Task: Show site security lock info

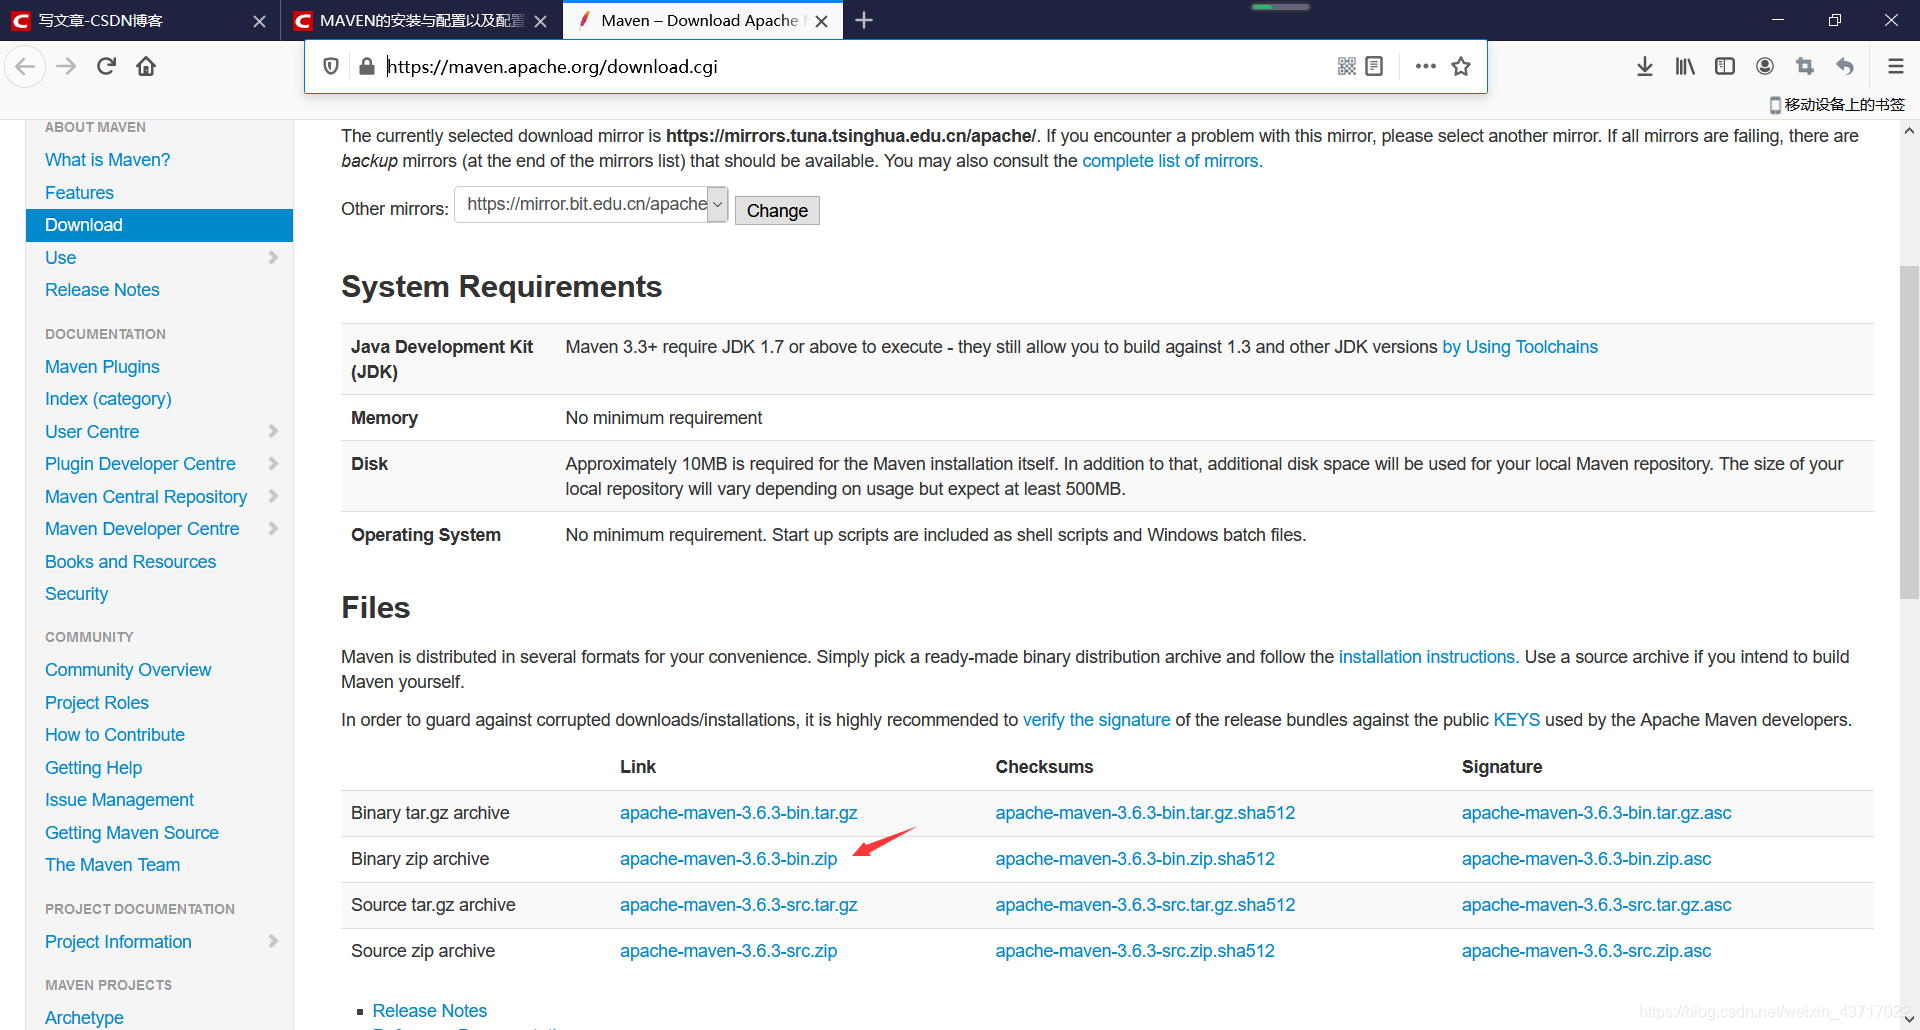Action: pos(367,67)
